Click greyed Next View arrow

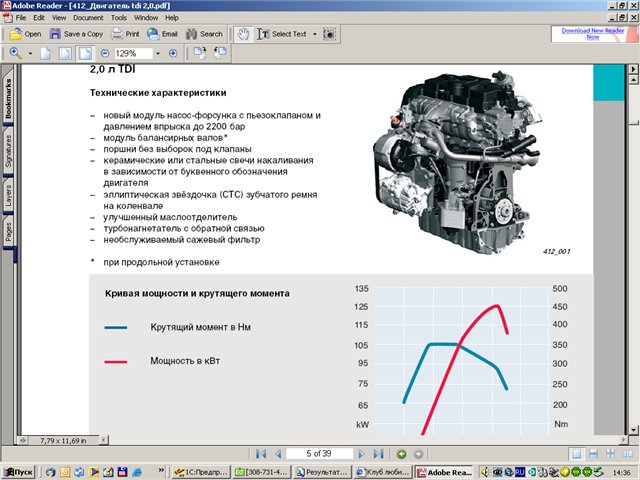(x=418, y=454)
